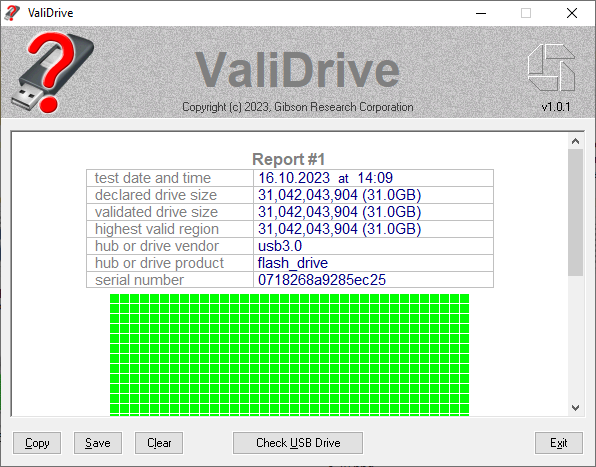
Task: Clear the report with Clear button
Action: tap(159, 443)
